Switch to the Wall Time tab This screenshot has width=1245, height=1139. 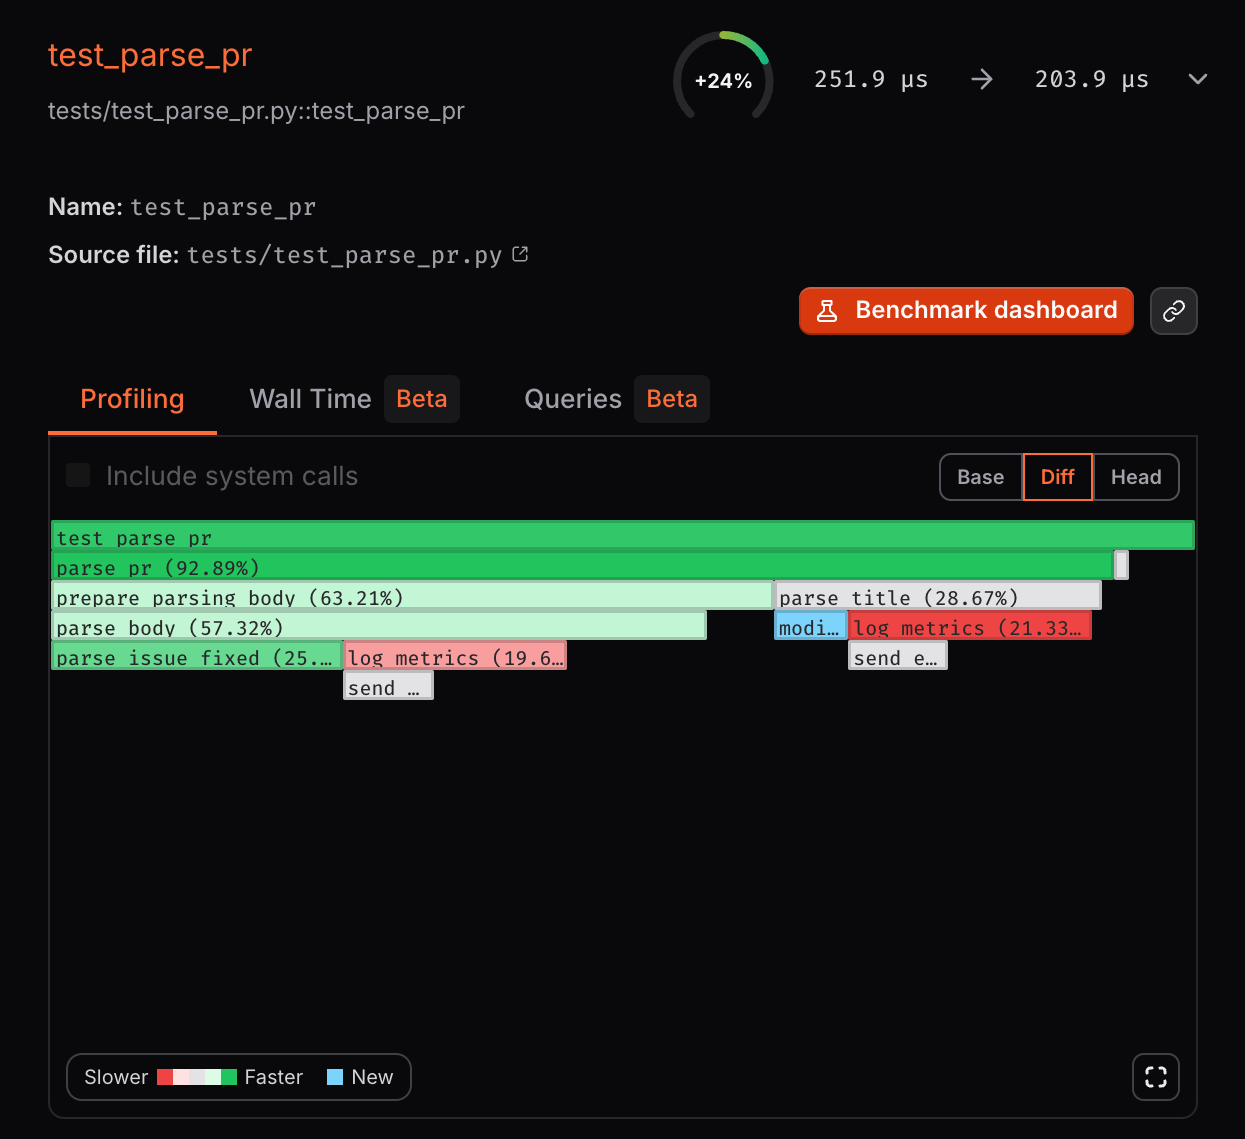(309, 399)
